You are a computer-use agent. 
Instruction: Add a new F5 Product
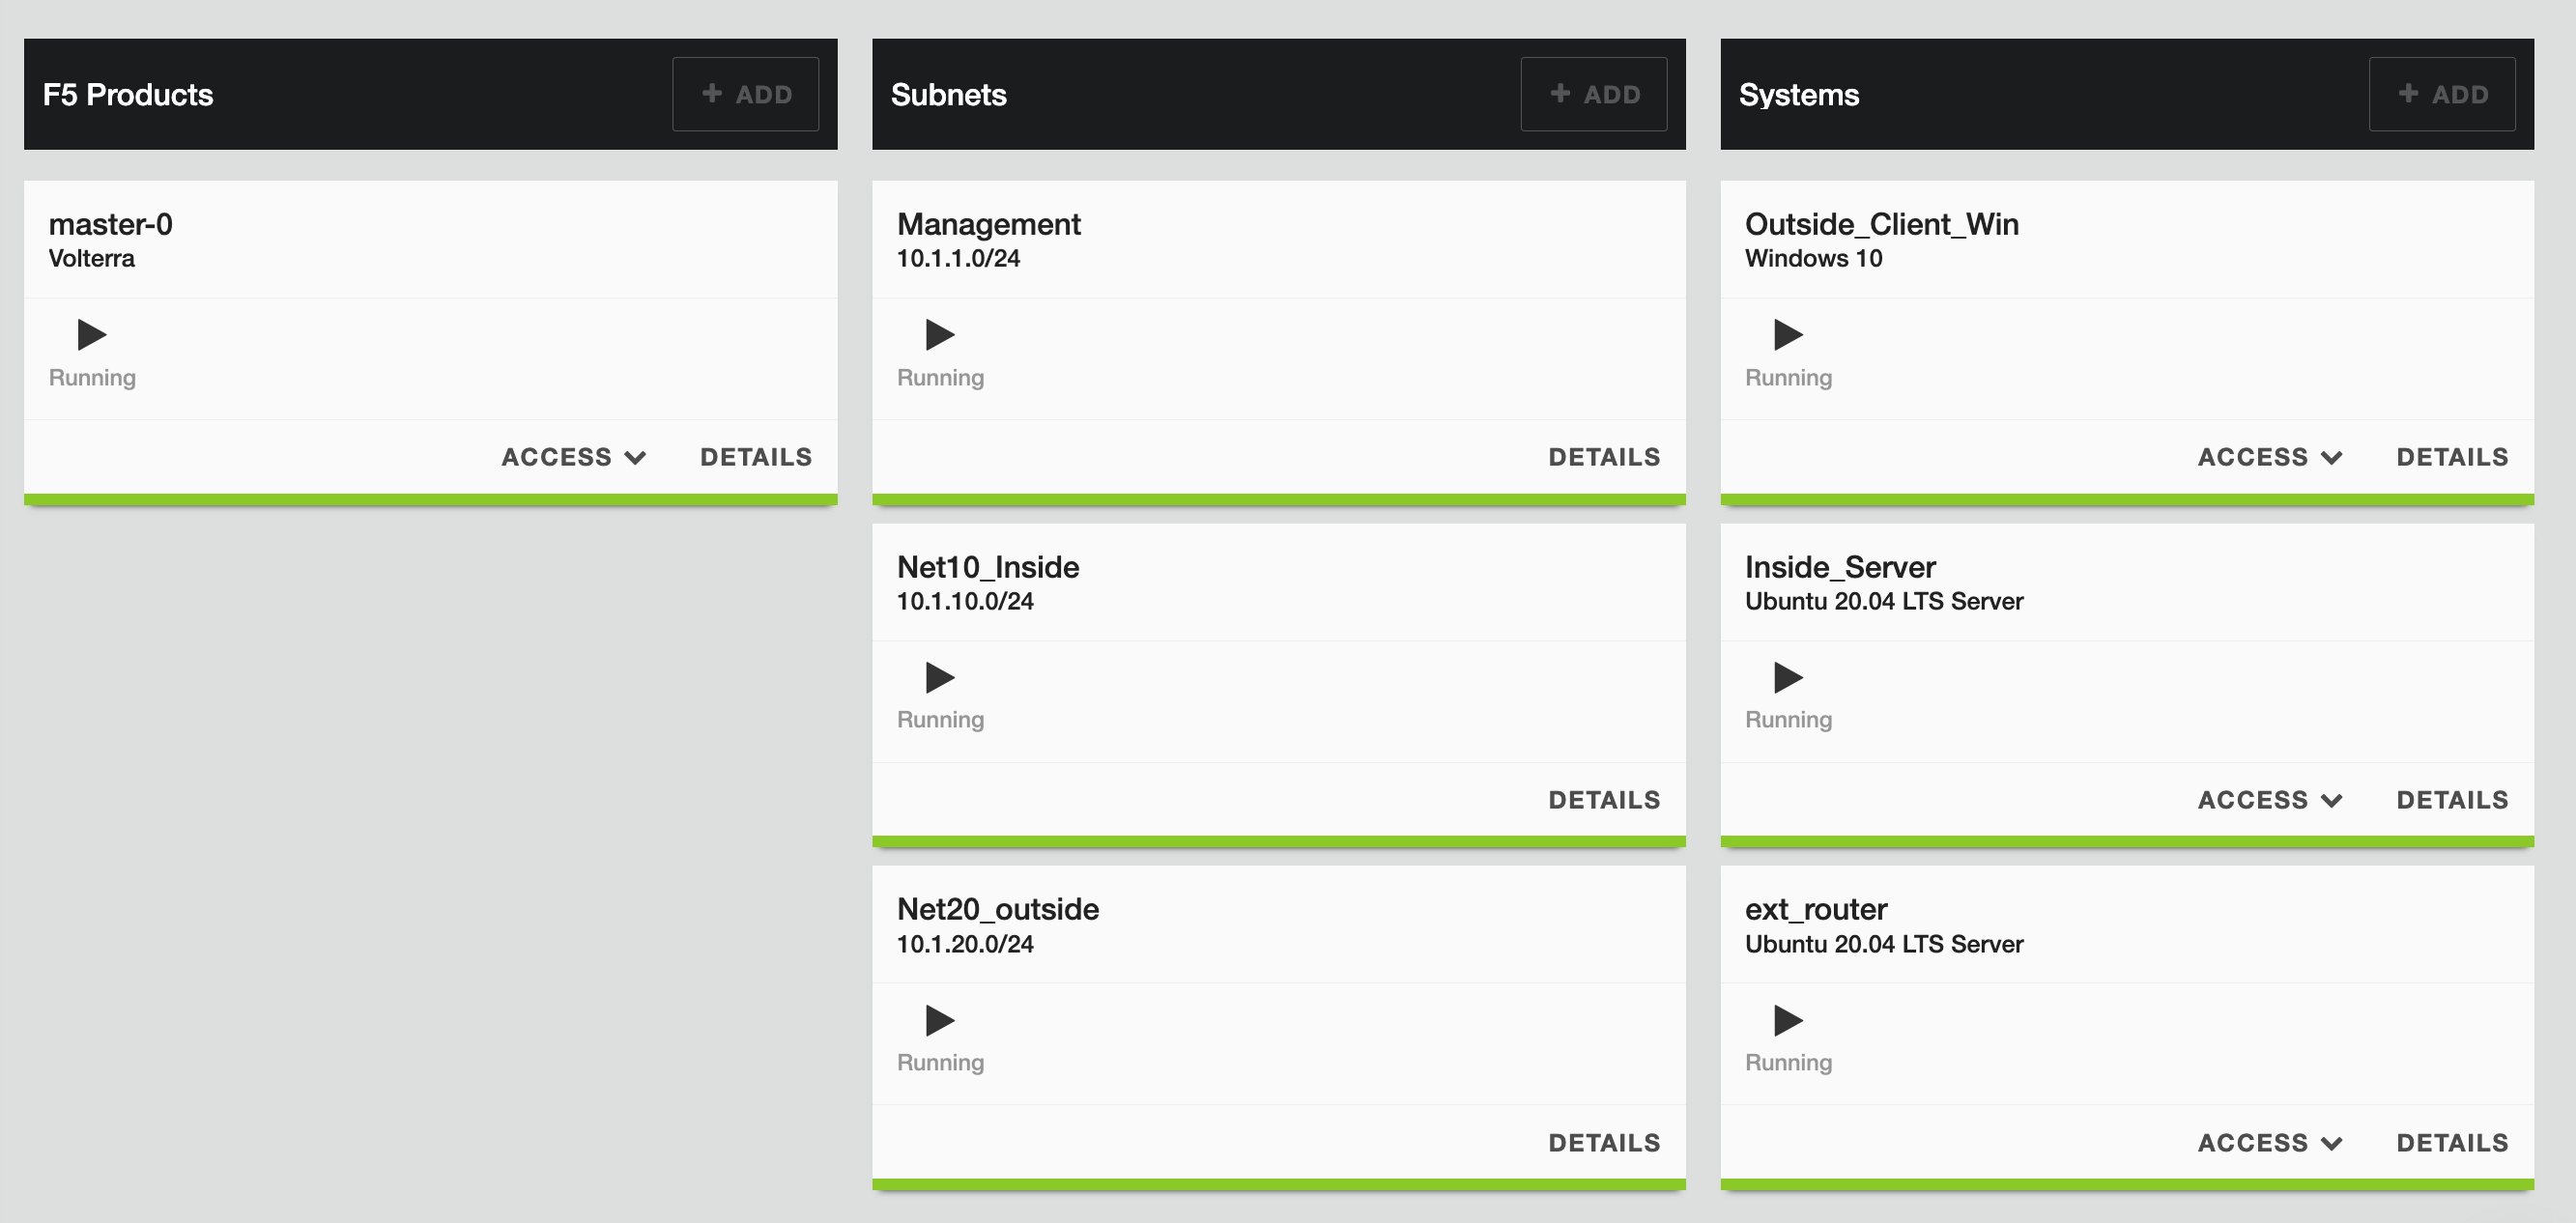click(x=745, y=94)
